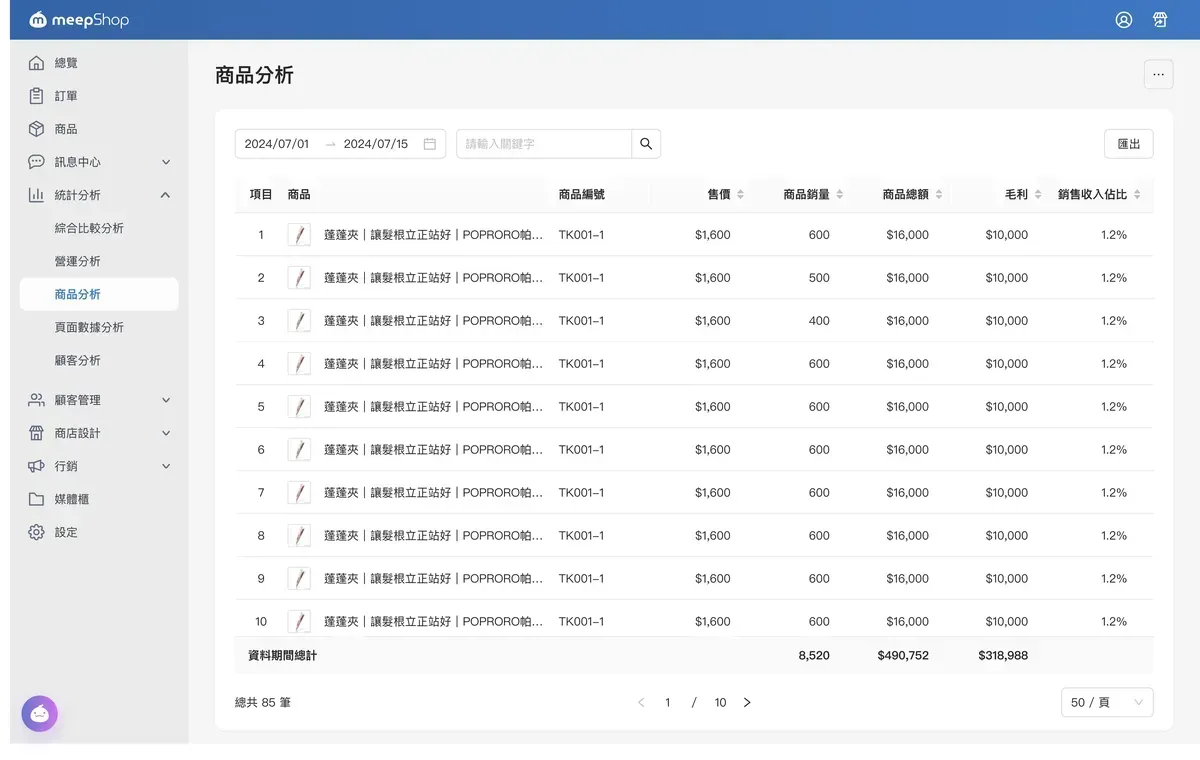Image resolution: width=1200 pixels, height=760 pixels.
Task: Click the 匯出 export button
Action: point(1128,144)
